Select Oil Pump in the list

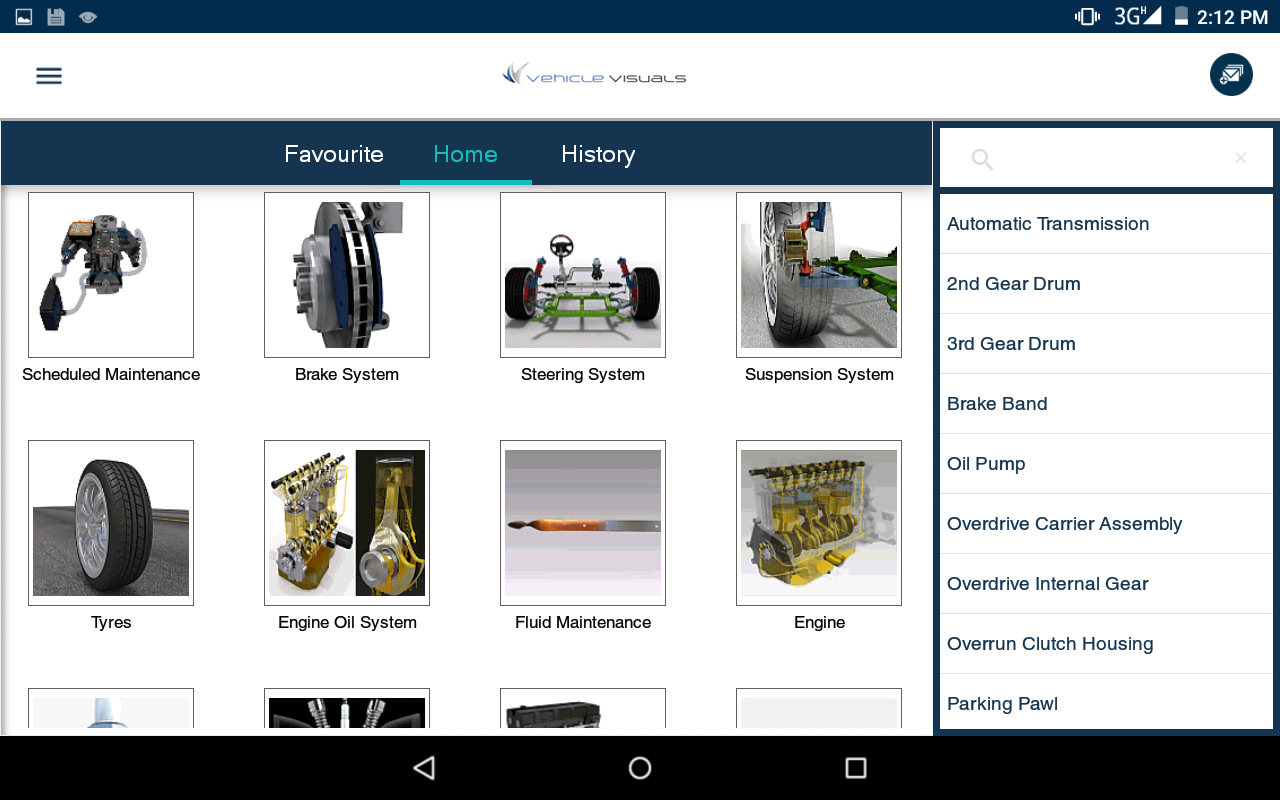pyautogui.click(x=1106, y=464)
